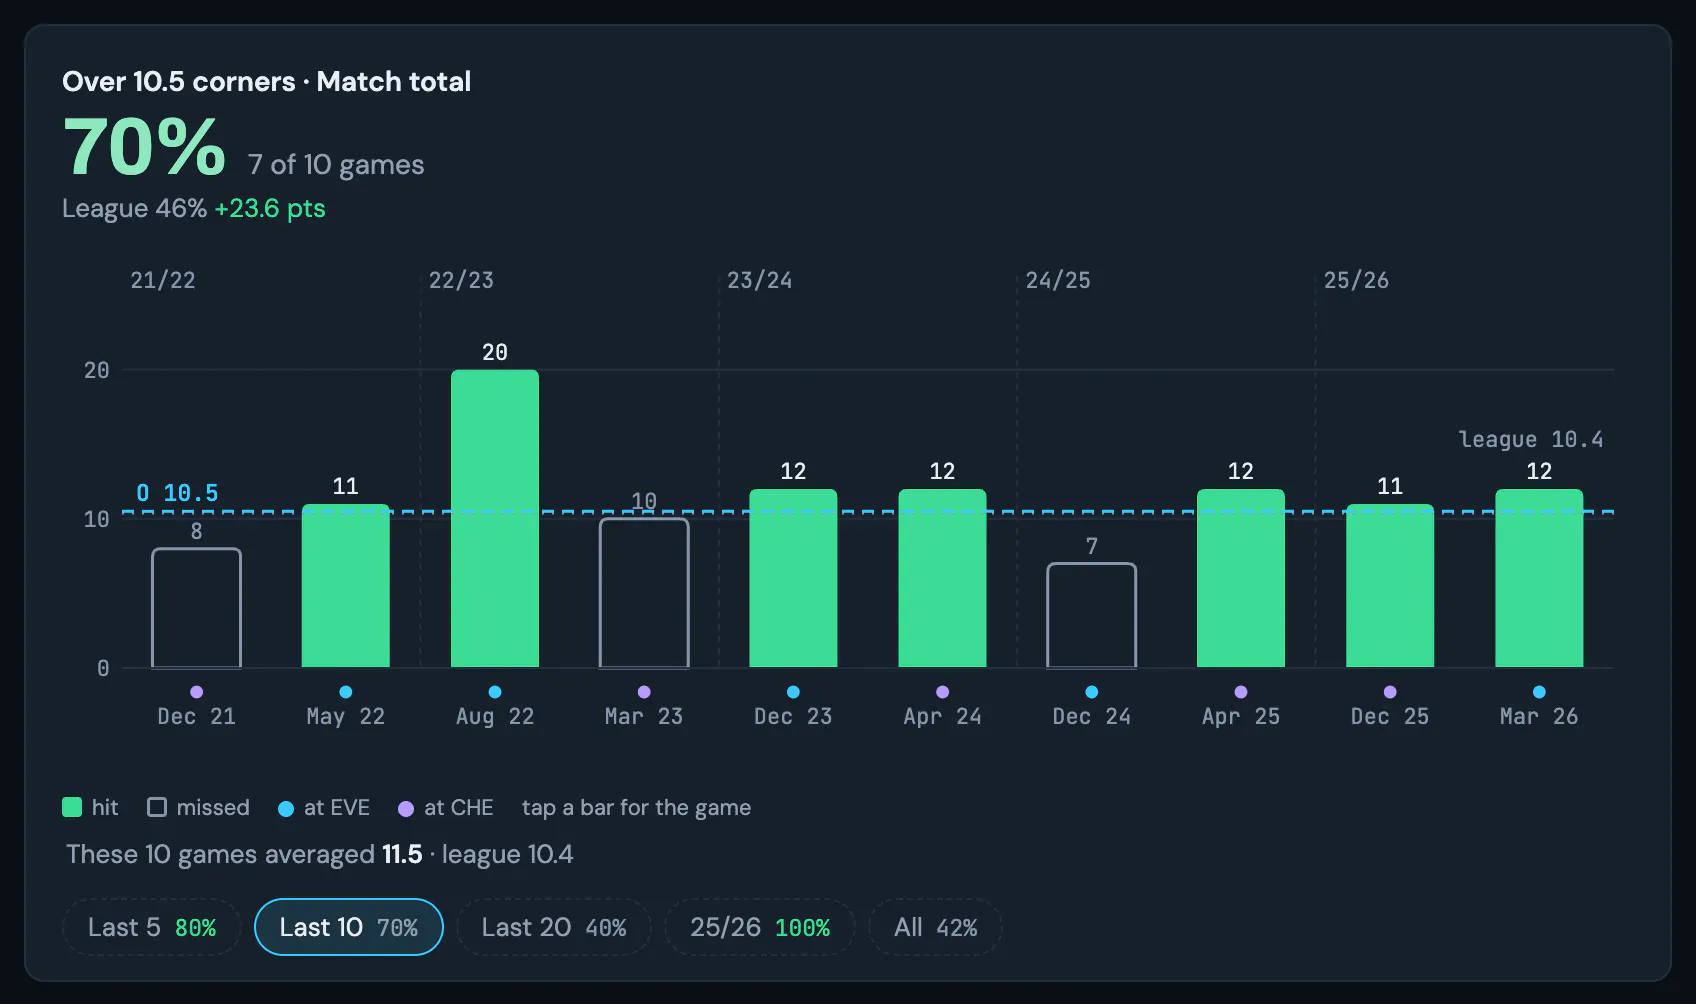
Task: Click the venue dot above Dec 23
Action: point(793,692)
